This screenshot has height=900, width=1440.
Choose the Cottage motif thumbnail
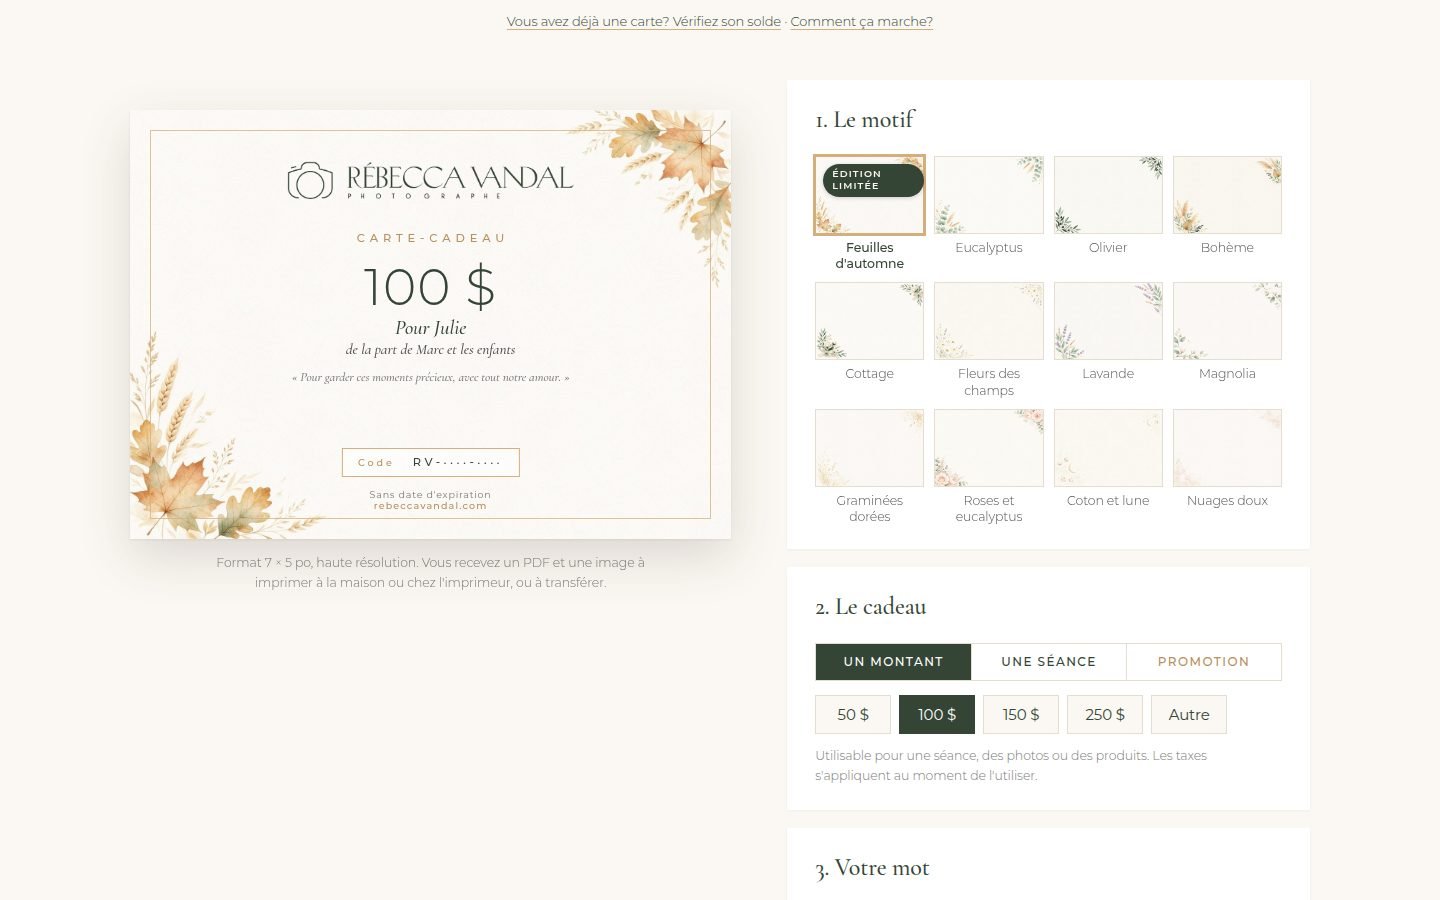click(869, 321)
